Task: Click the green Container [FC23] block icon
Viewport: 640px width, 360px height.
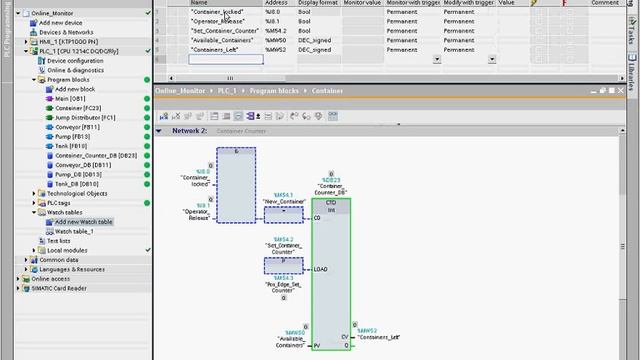Action: tap(49, 108)
